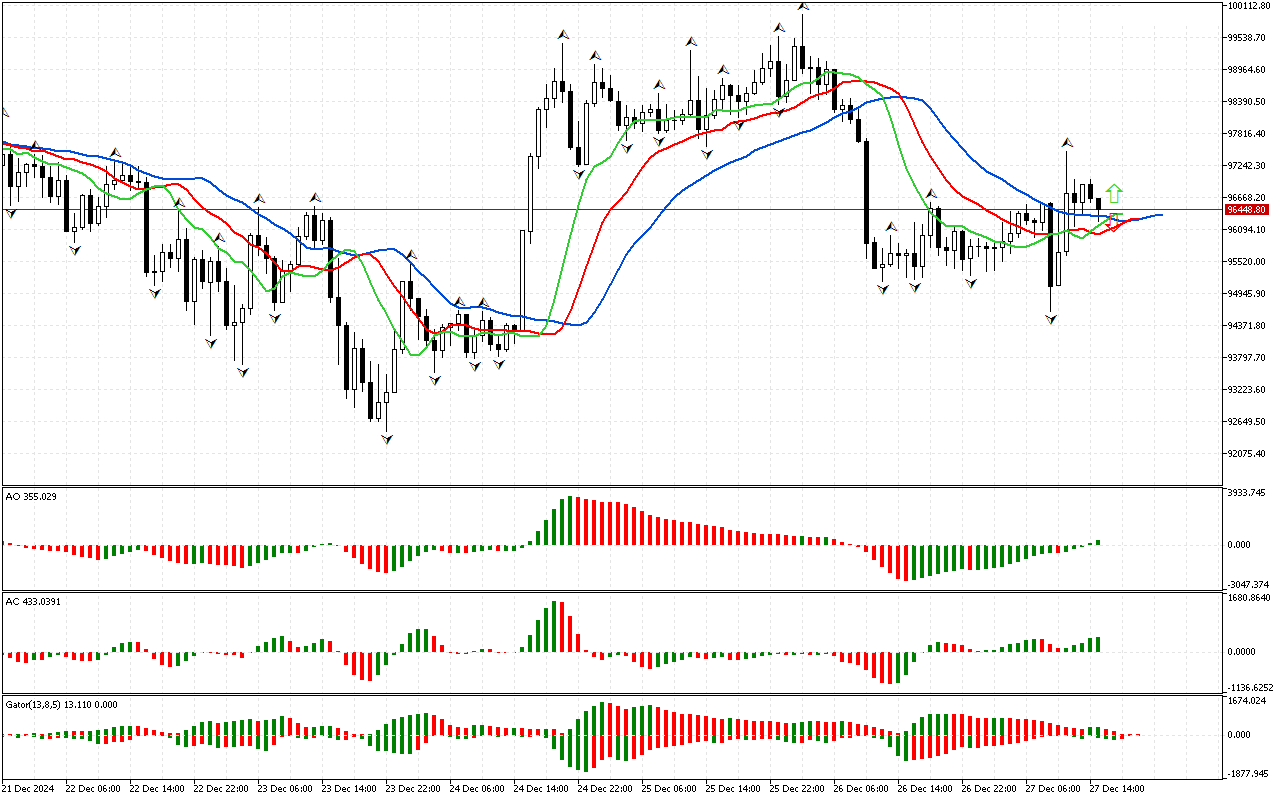Viewport: 1280px width, 800px height.
Task: Select the 22 Dec 22:00 time label
Action: (221, 789)
